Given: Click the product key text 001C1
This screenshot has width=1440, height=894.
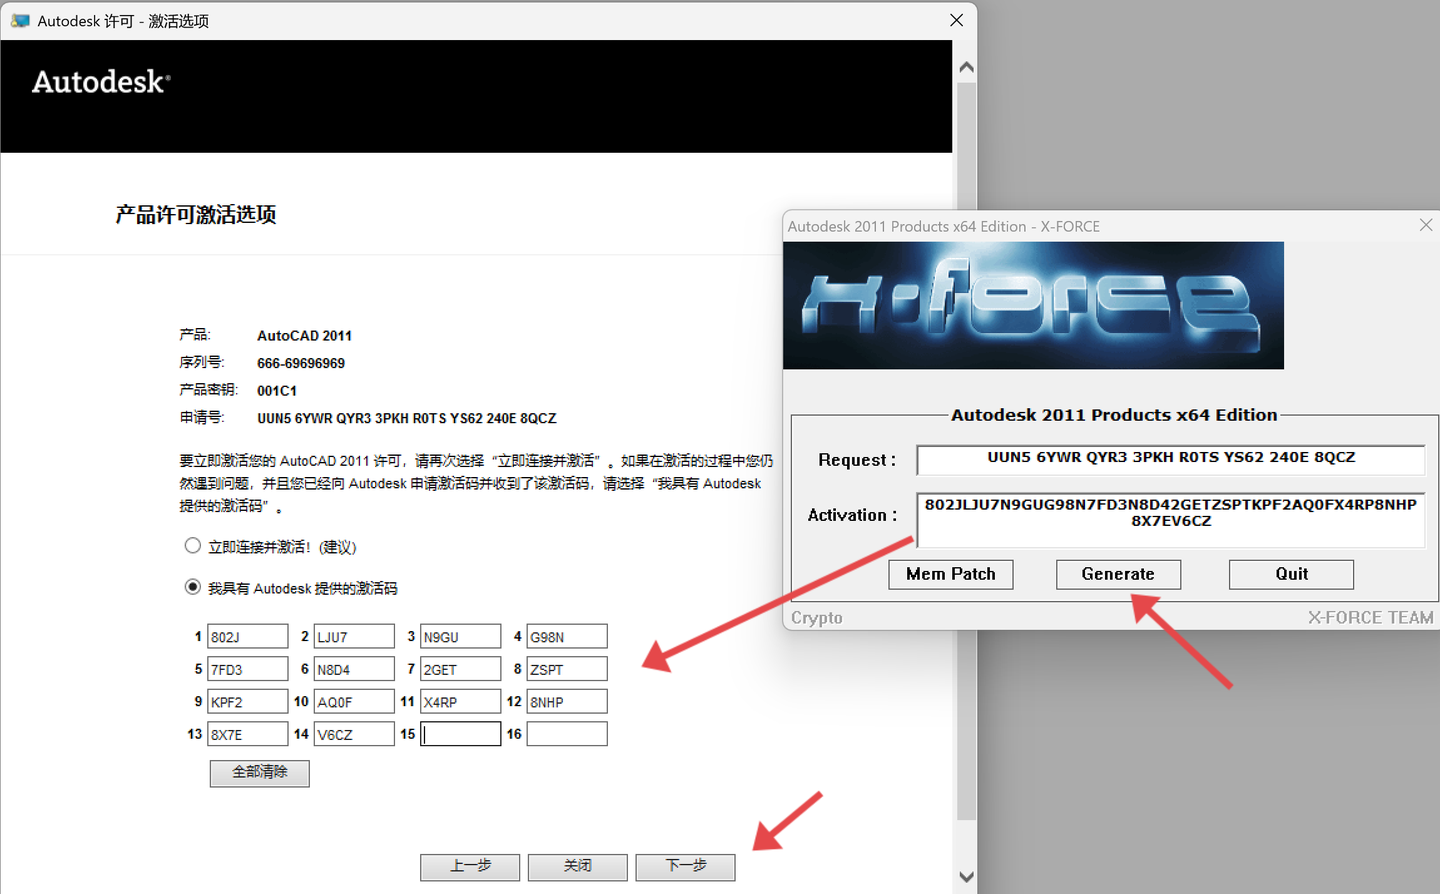Looking at the screenshot, I should click(x=277, y=391).
